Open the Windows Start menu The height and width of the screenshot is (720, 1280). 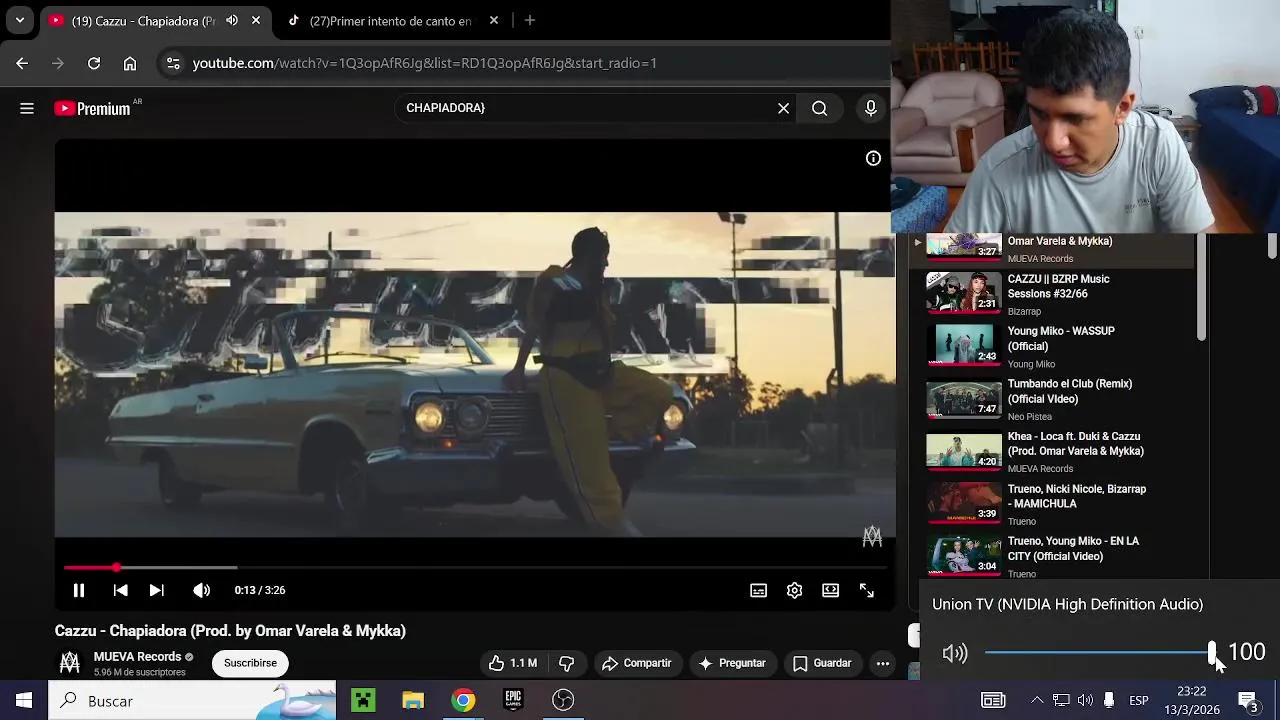(24, 700)
